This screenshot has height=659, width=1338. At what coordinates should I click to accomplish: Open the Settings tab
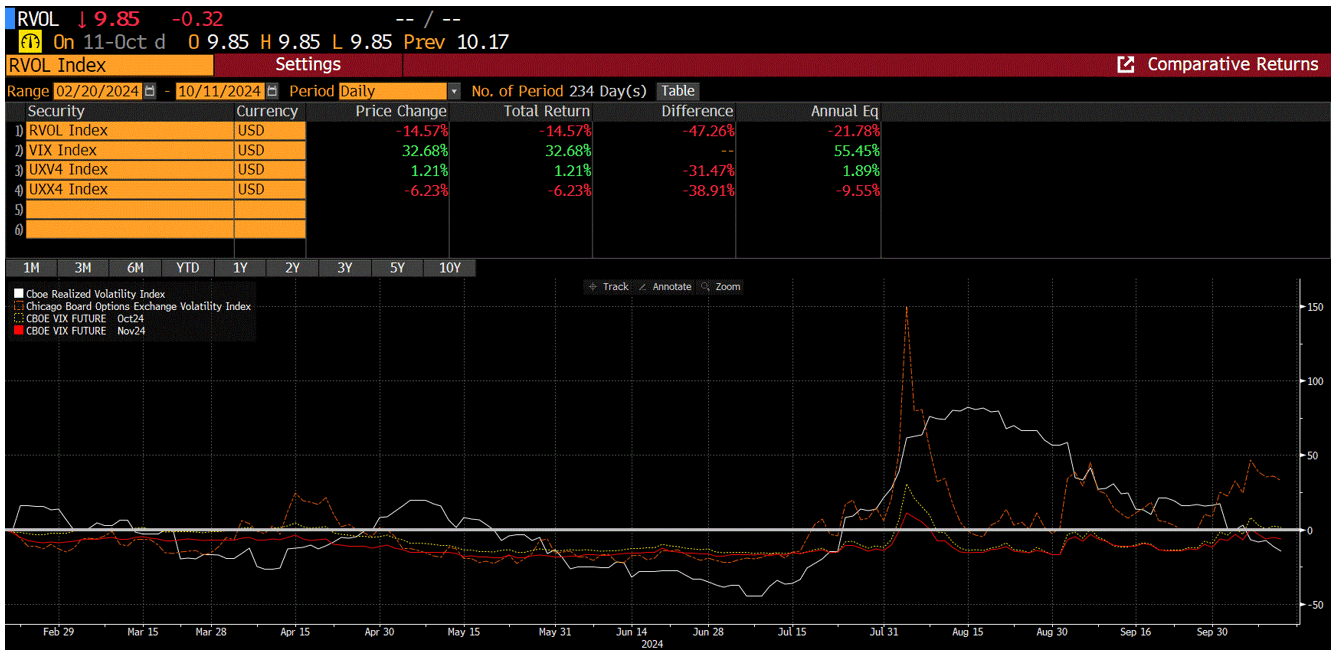pyautogui.click(x=308, y=65)
